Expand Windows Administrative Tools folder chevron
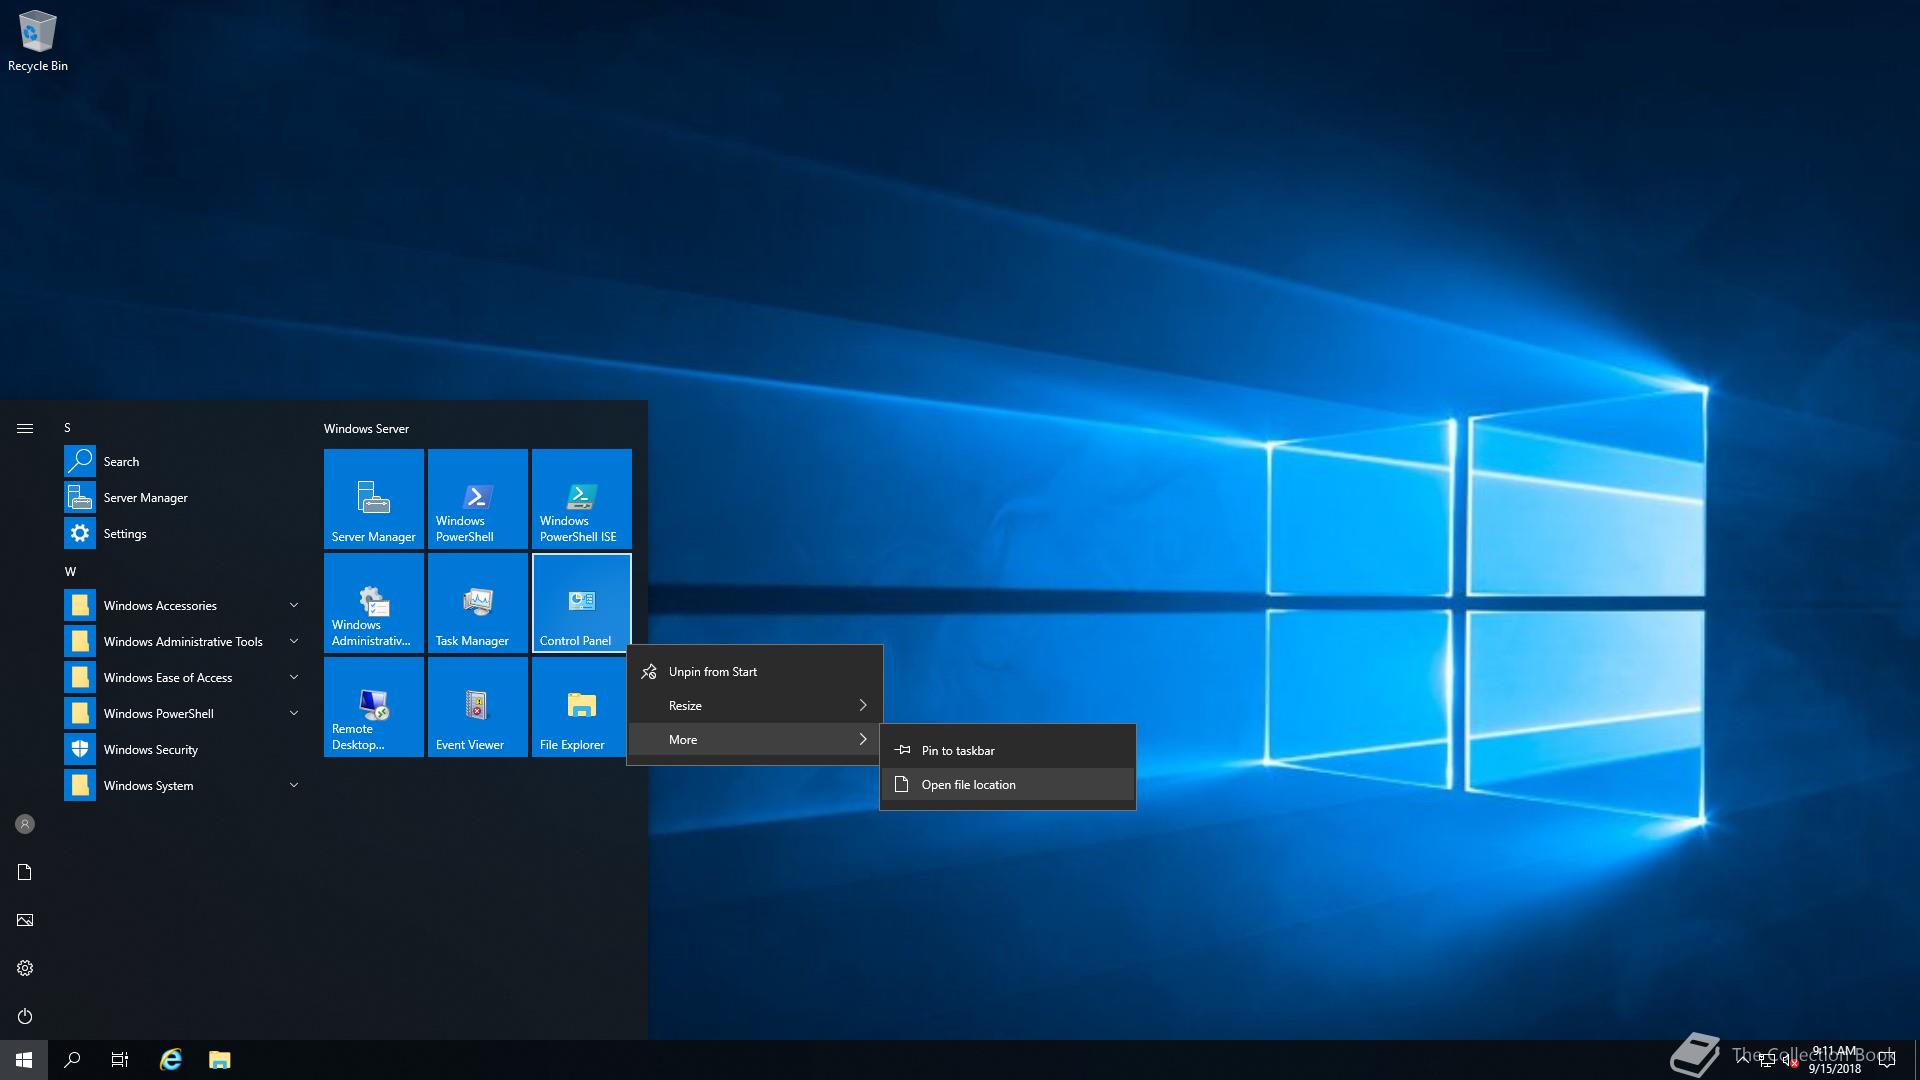The width and height of the screenshot is (1920, 1080). [x=294, y=641]
